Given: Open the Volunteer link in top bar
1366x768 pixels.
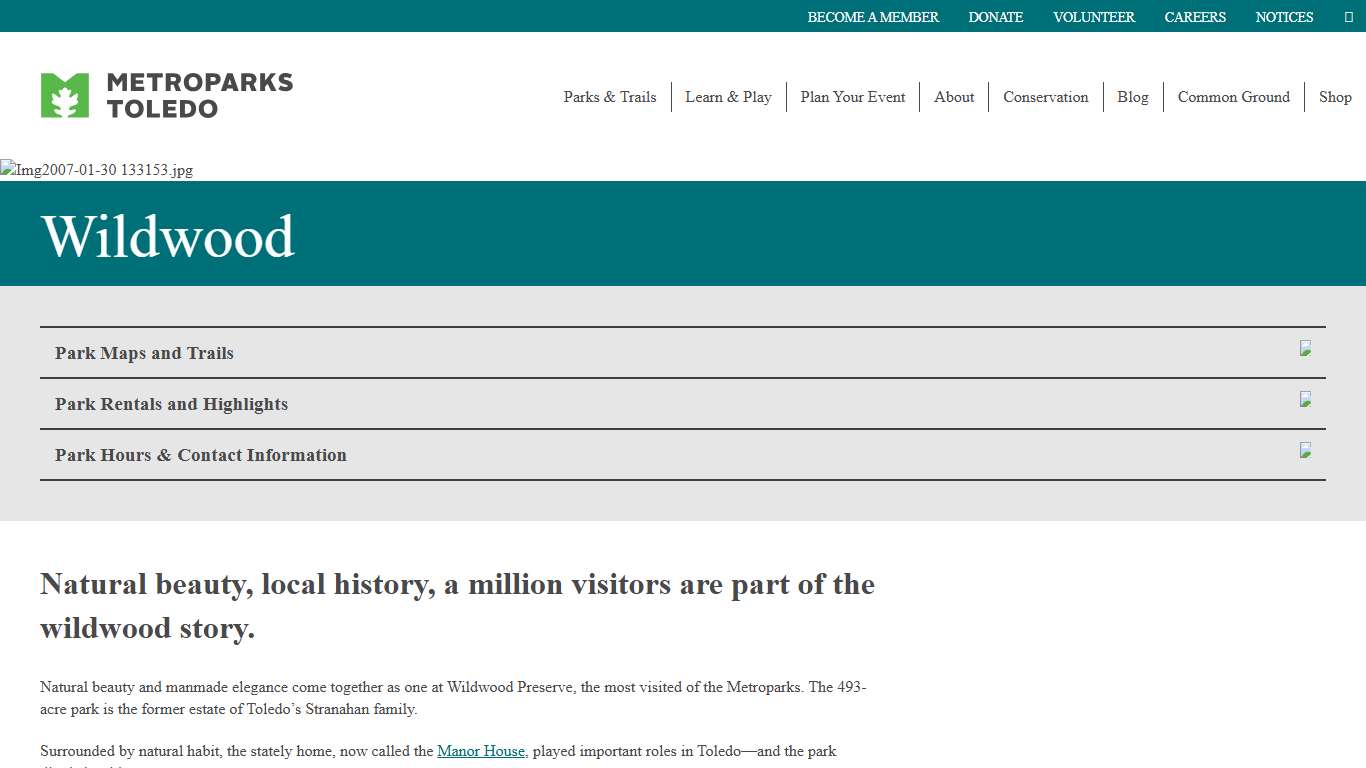Looking at the screenshot, I should [x=1093, y=17].
